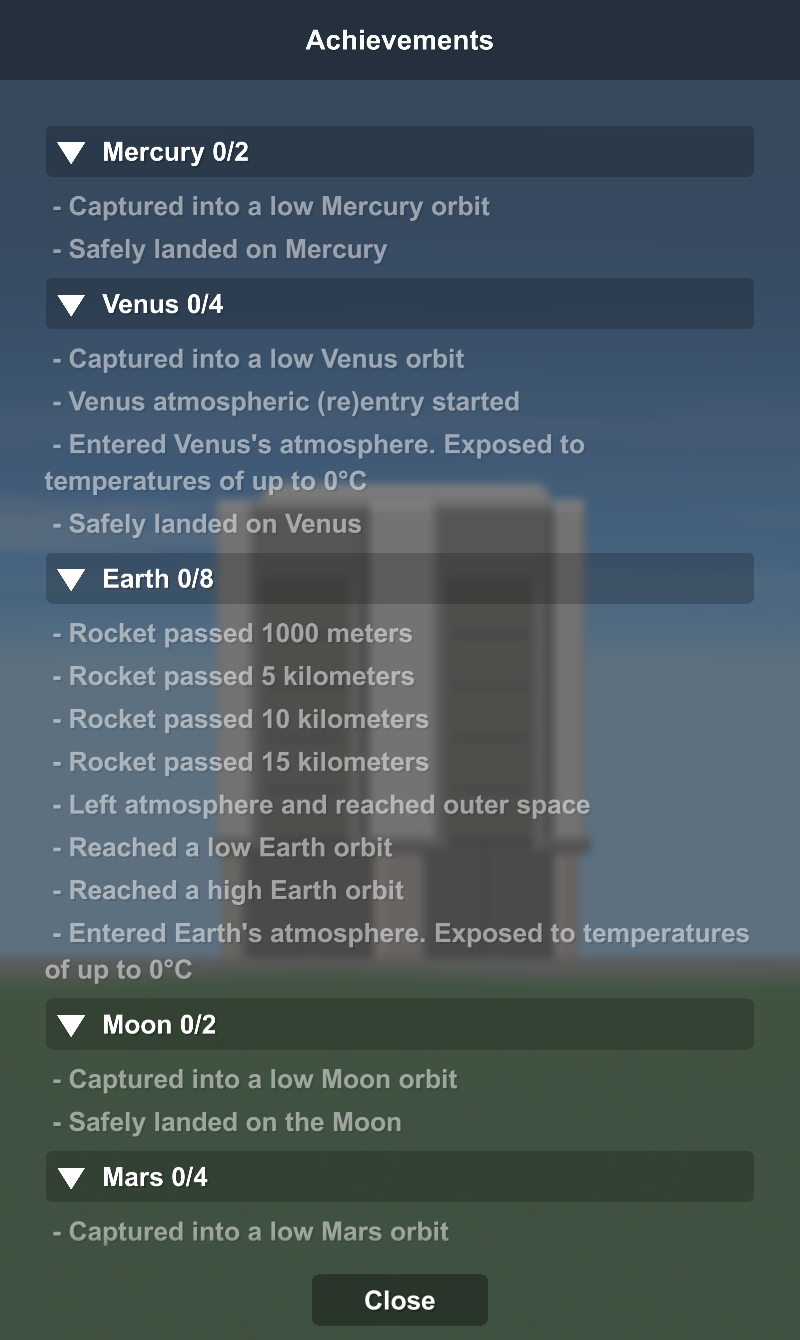Collapse the Mercury section triangle

tap(72, 153)
